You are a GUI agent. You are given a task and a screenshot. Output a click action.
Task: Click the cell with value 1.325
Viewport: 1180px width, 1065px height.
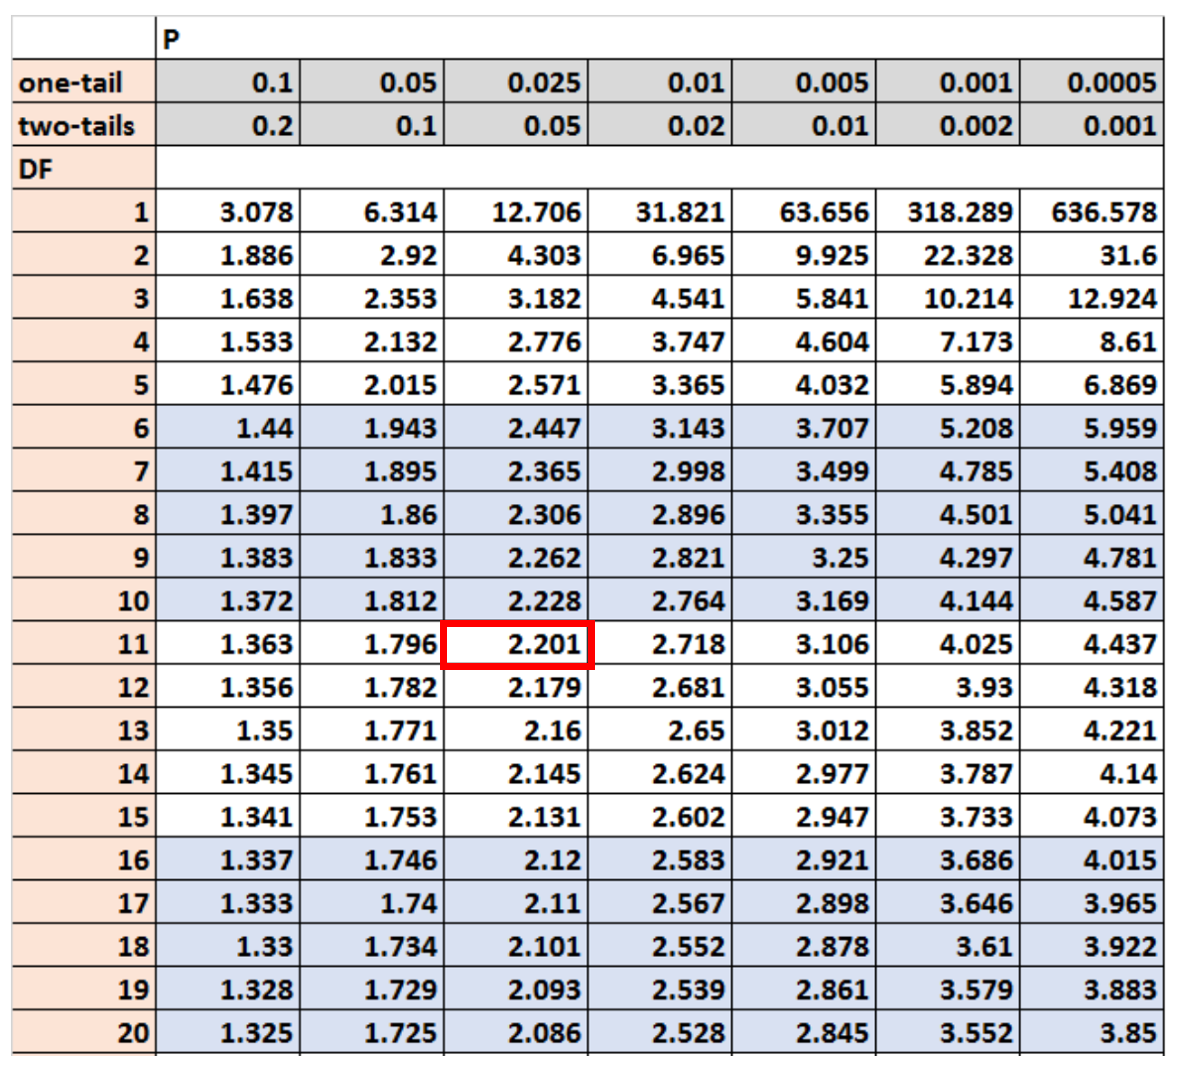coord(228,1032)
